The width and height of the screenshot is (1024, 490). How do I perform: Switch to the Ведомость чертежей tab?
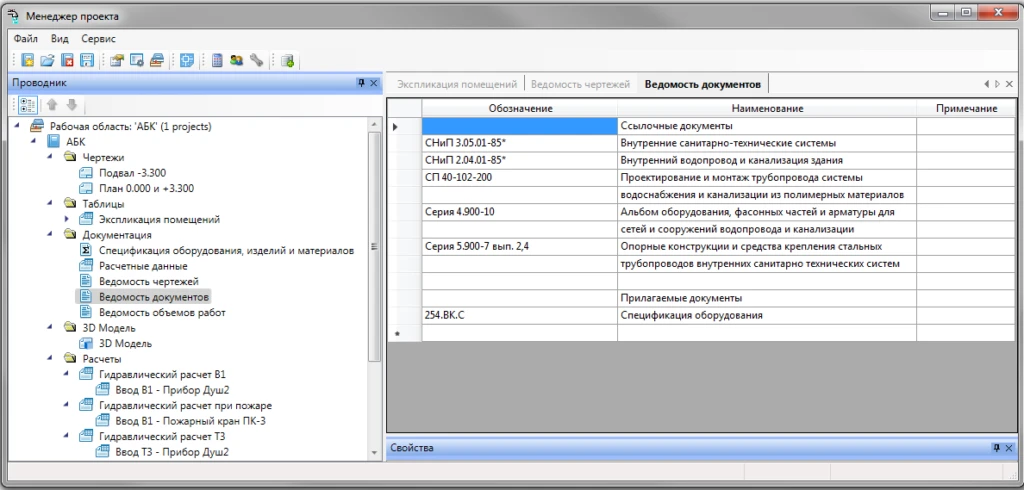pyautogui.click(x=580, y=84)
